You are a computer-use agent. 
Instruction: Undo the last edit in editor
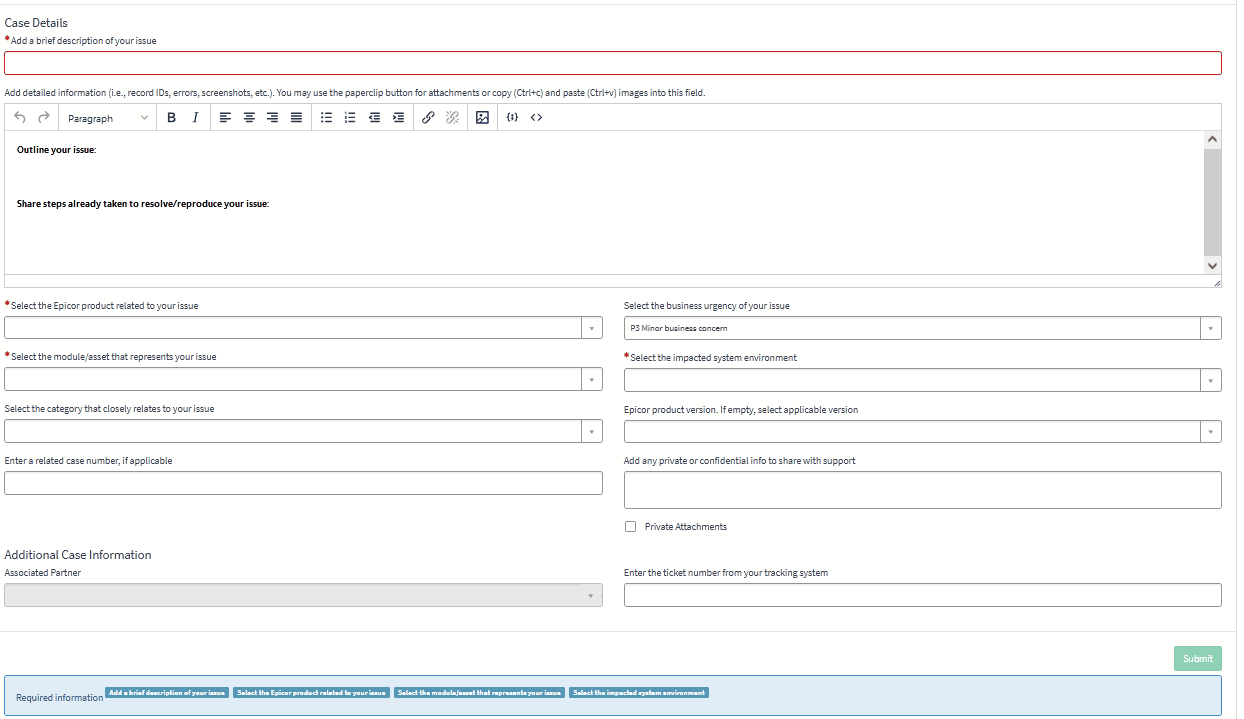coord(20,118)
